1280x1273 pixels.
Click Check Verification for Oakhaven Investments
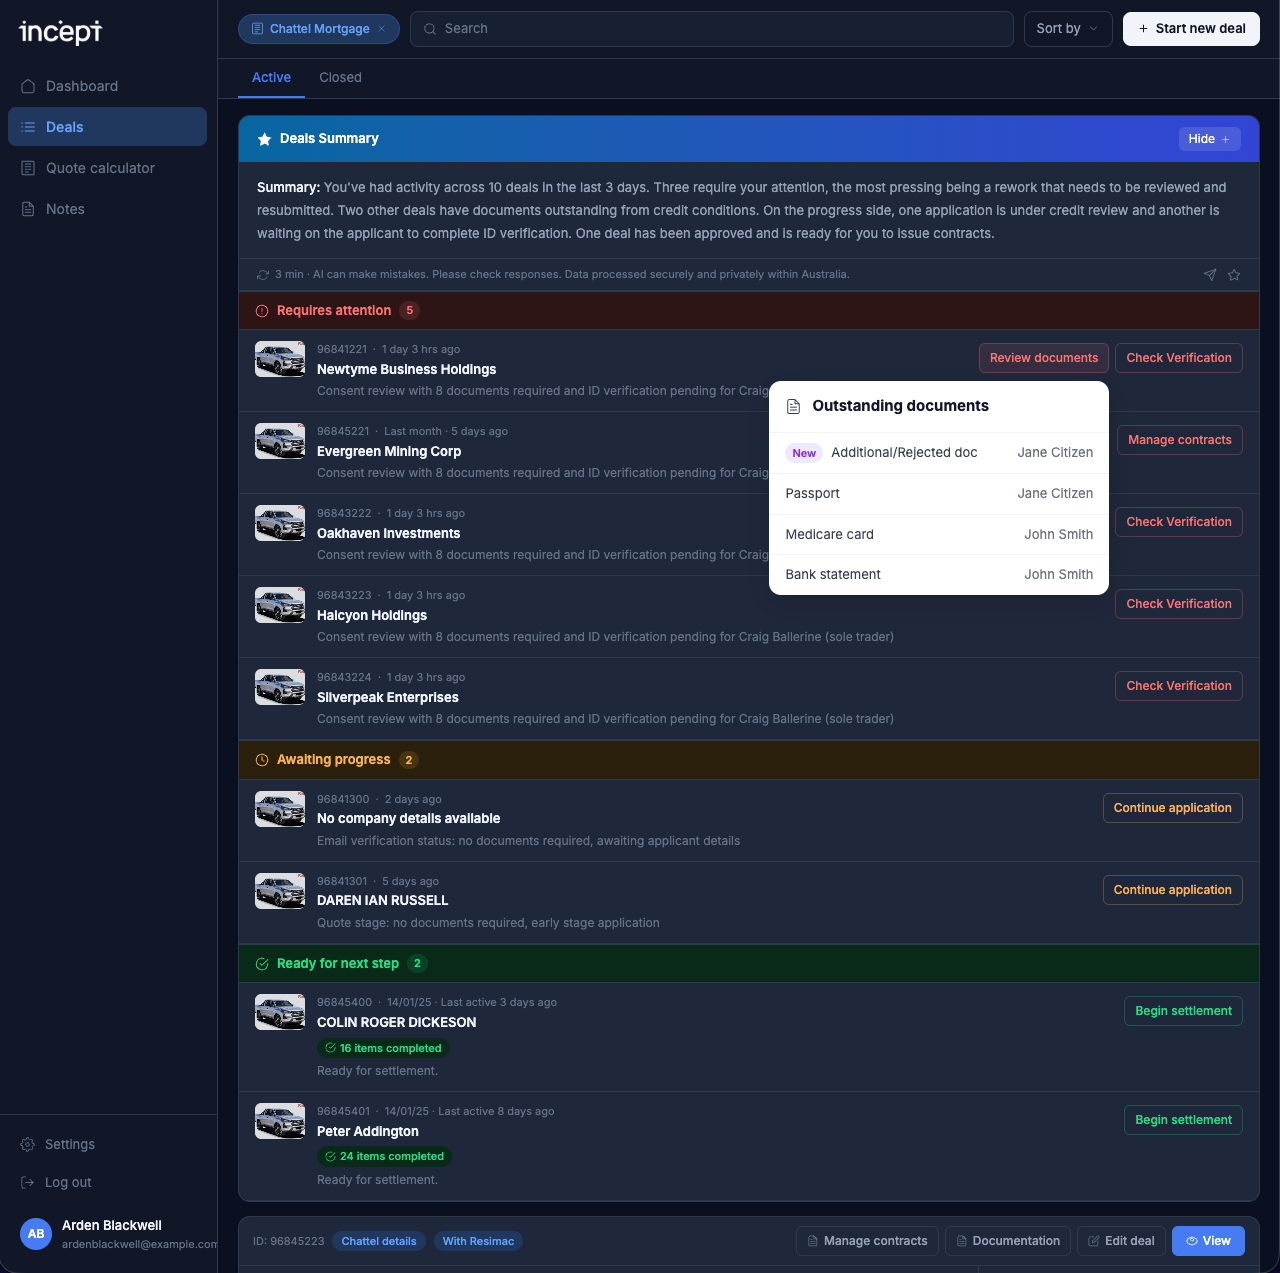(x=1179, y=522)
